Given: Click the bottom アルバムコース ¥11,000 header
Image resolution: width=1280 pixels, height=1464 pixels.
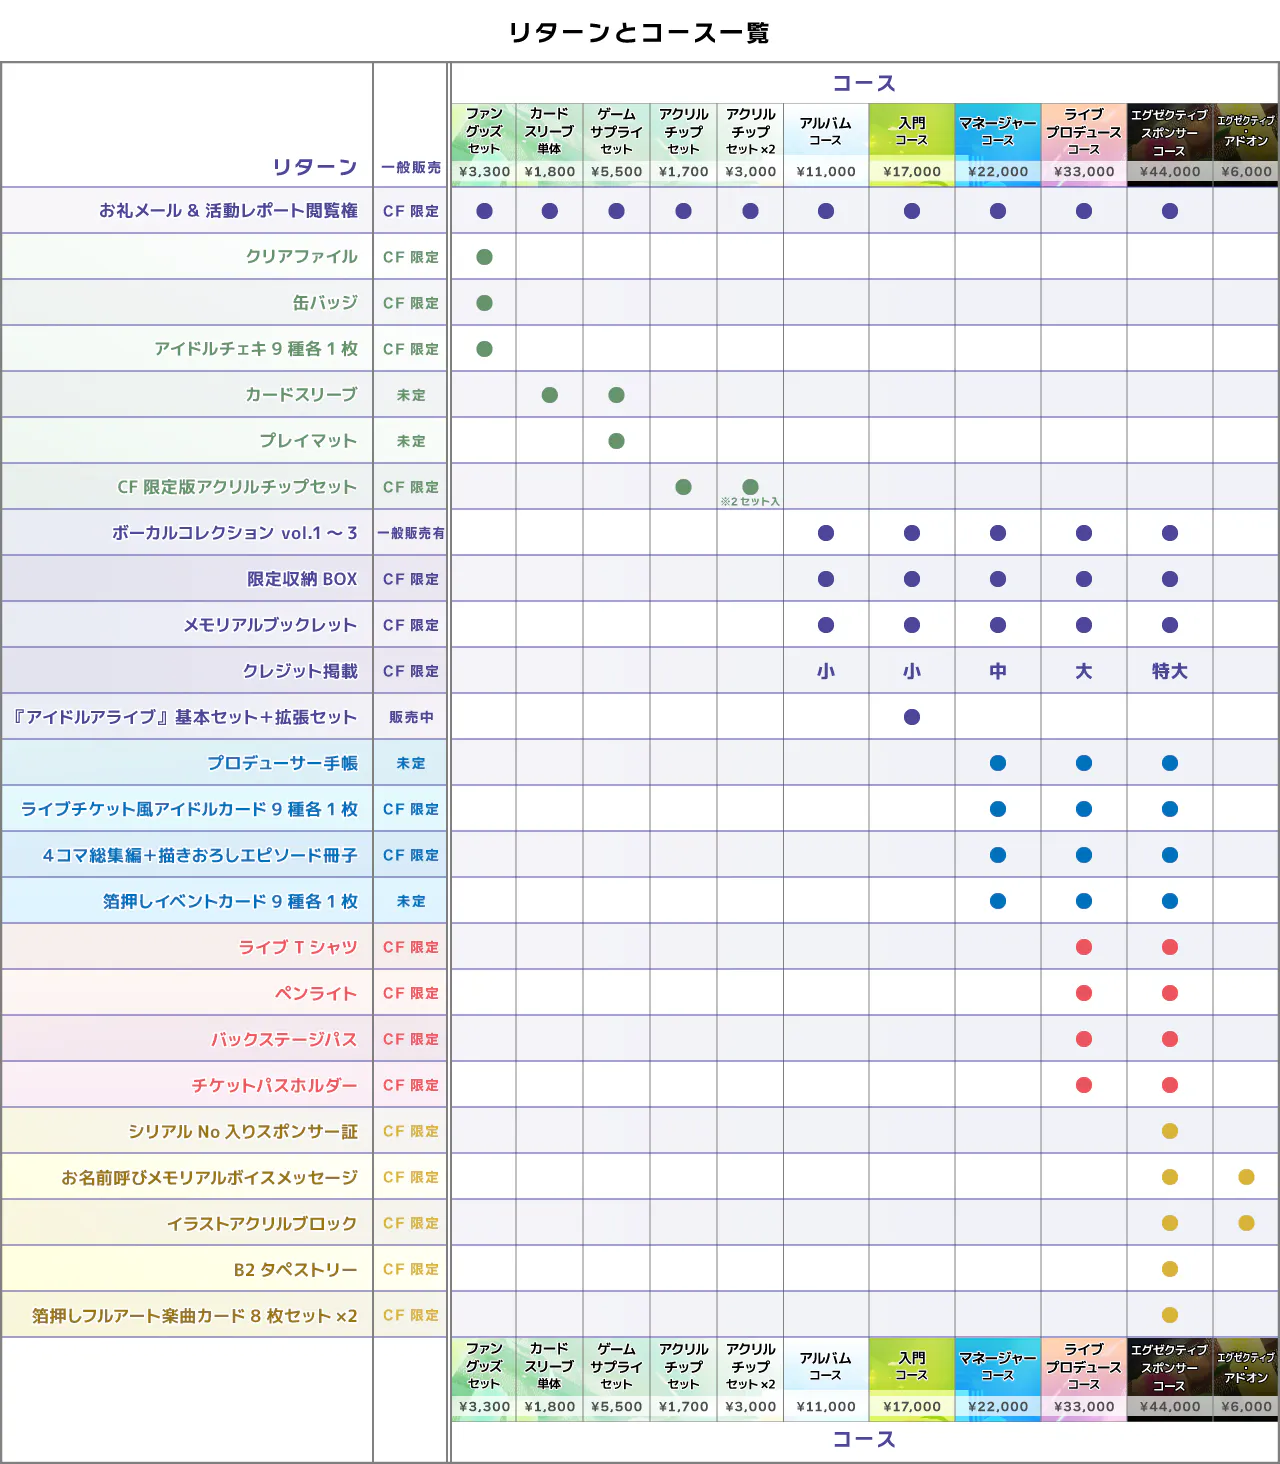Looking at the screenshot, I should [826, 1377].
